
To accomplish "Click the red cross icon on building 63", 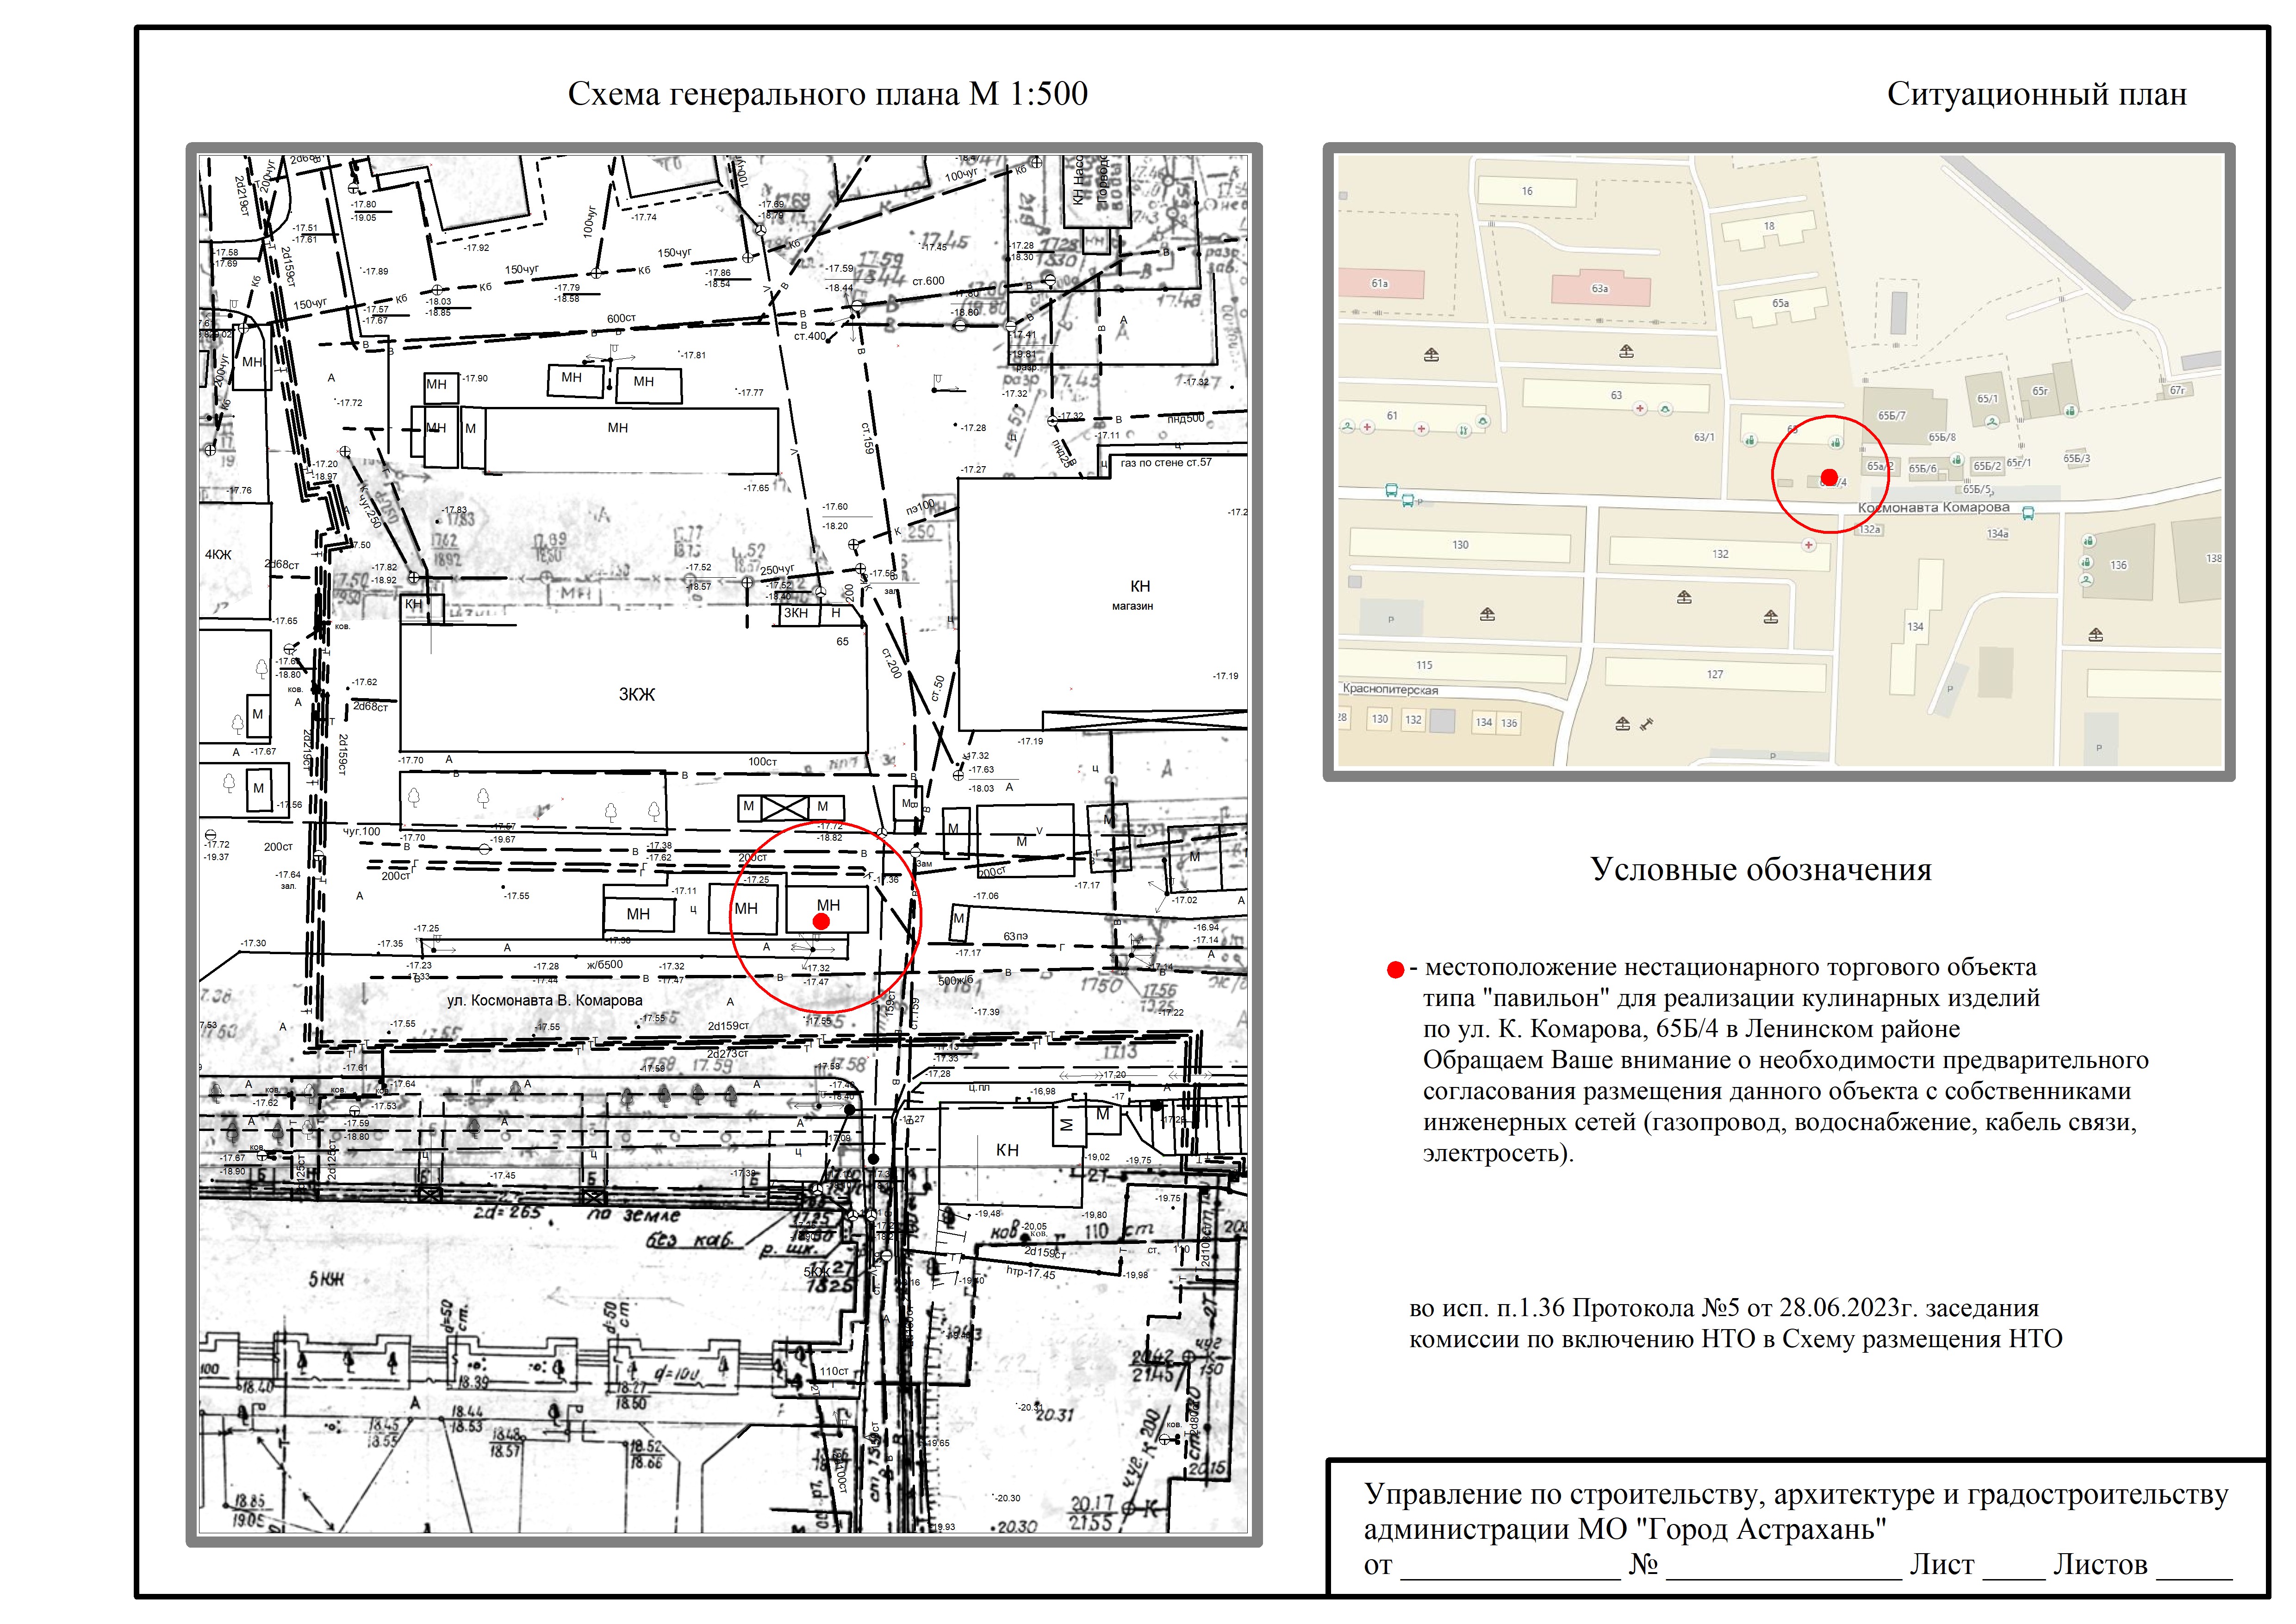I will click(1640, 409).
